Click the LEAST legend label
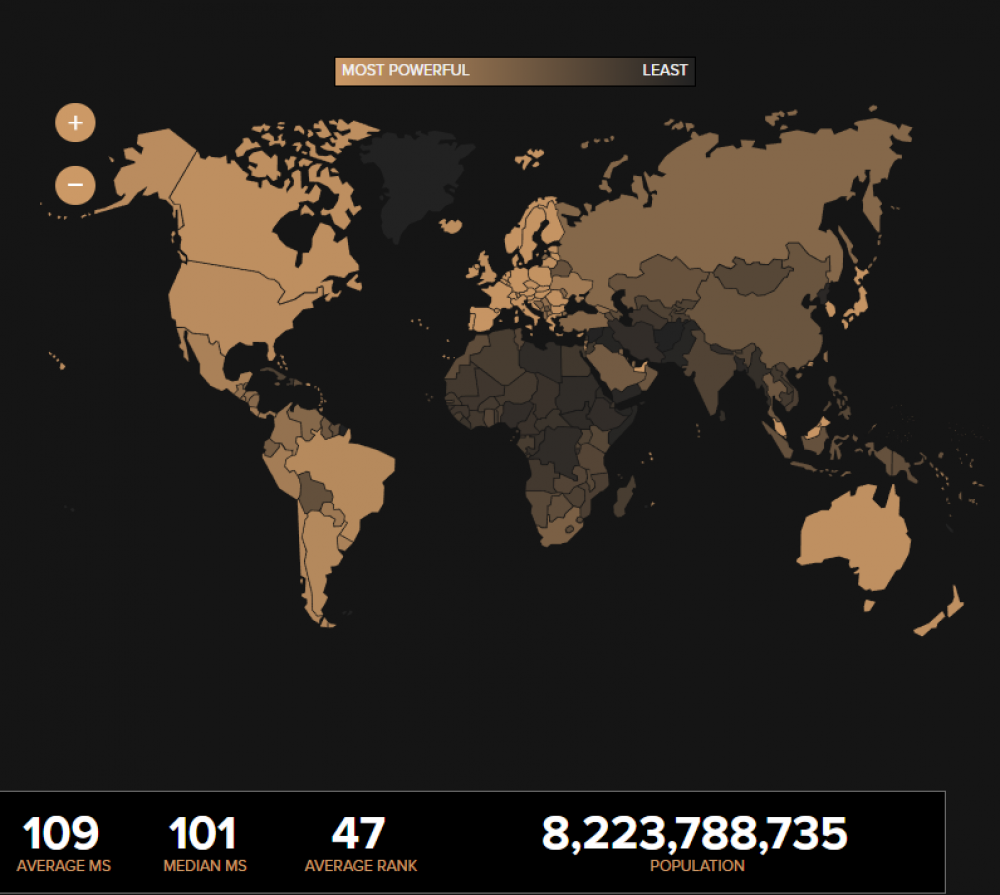The height and width of the screenshot is (895, 1000). point(665,71)
